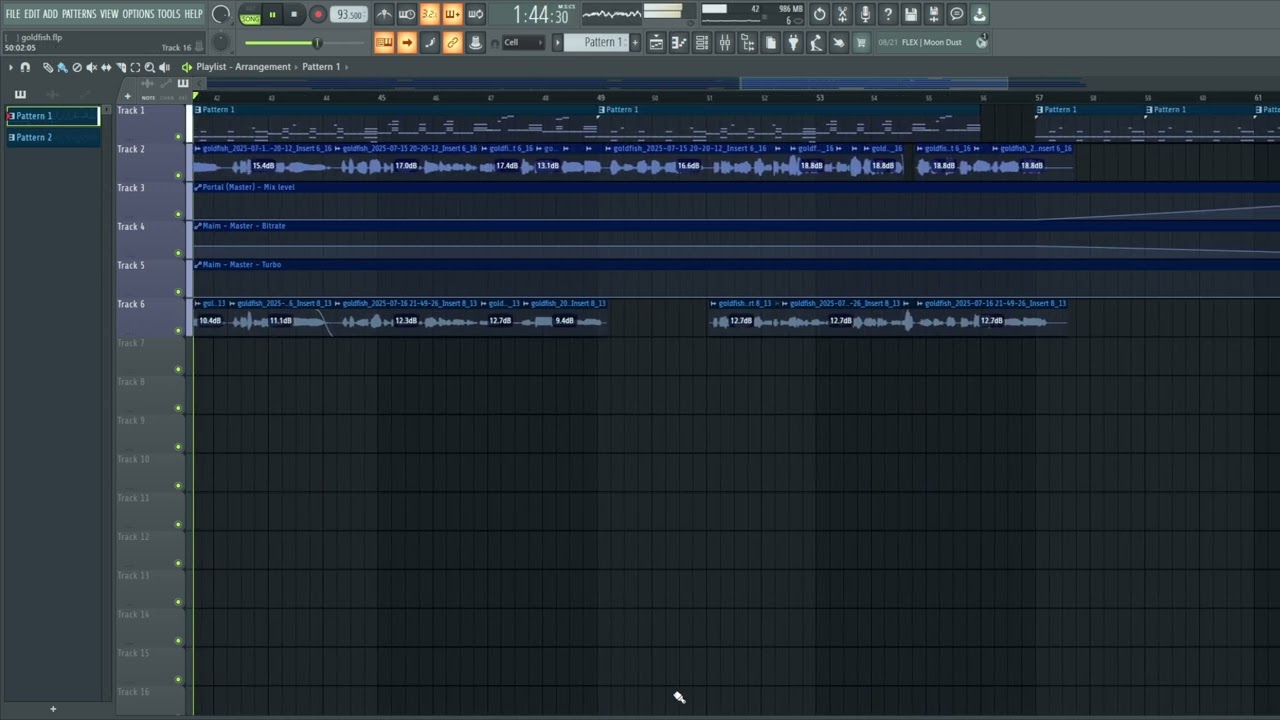Open the Piano roll view icon

coord(679,42)
